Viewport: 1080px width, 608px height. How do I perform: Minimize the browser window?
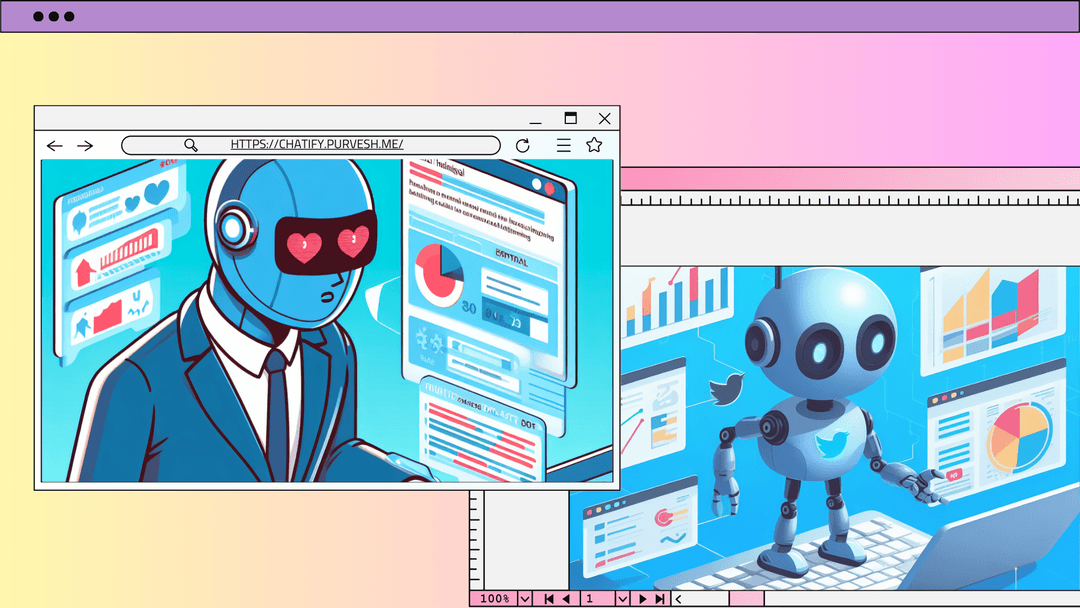tap(537, 118)
